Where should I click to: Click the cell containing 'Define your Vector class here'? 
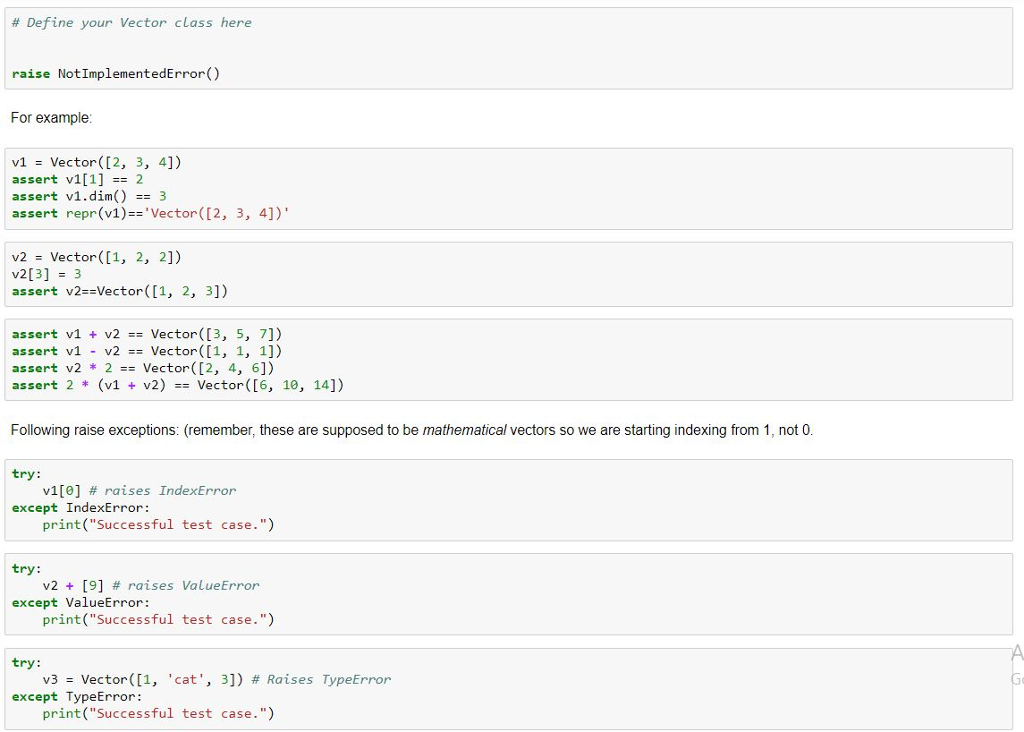pyautogui.click(x=131, y=22)
